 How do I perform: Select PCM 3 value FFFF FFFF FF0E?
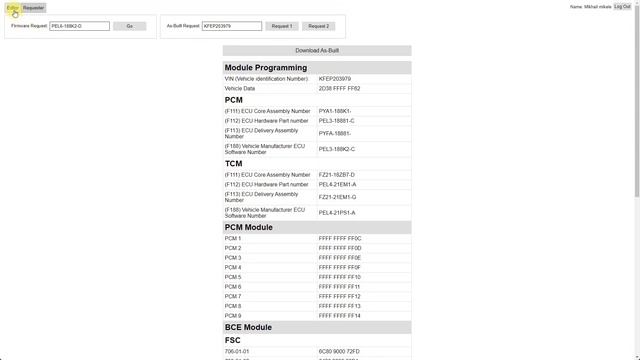(340, 258)
